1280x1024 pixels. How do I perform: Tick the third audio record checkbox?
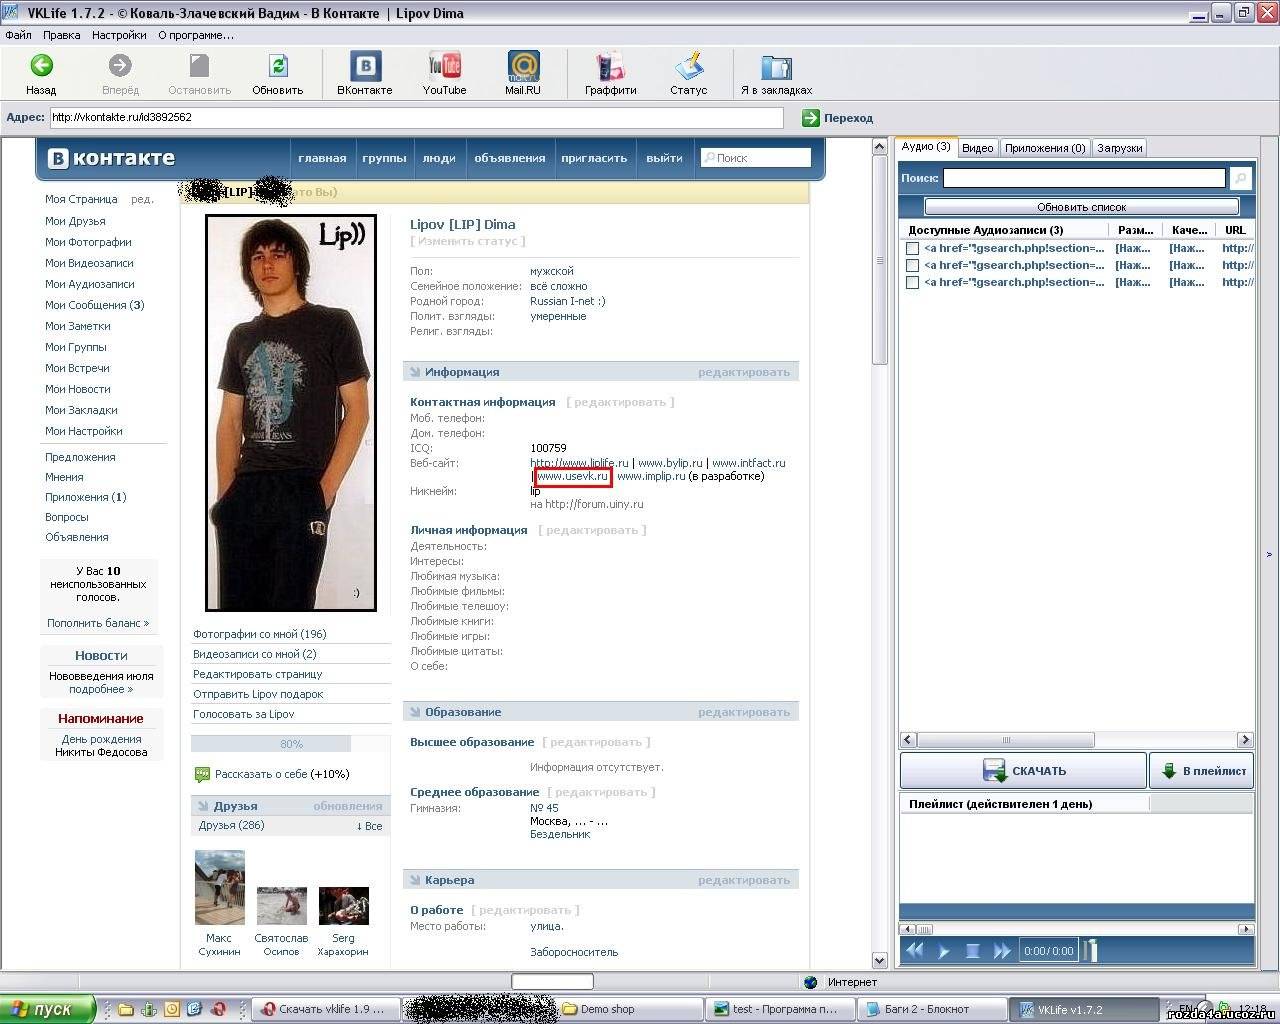tap(912, 282)
